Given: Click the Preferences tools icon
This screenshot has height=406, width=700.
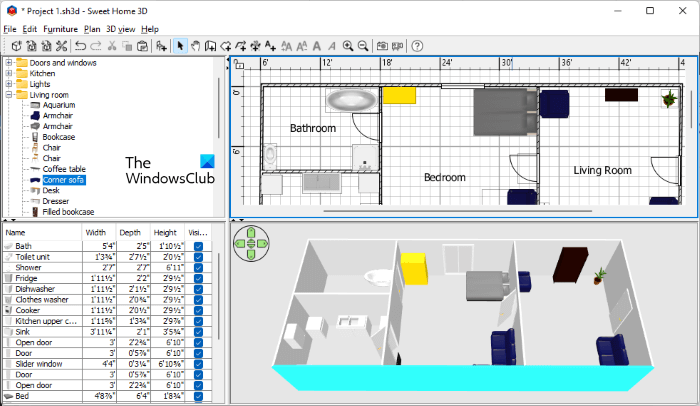Looking at the screenshot, I should (x=62, y=46).
